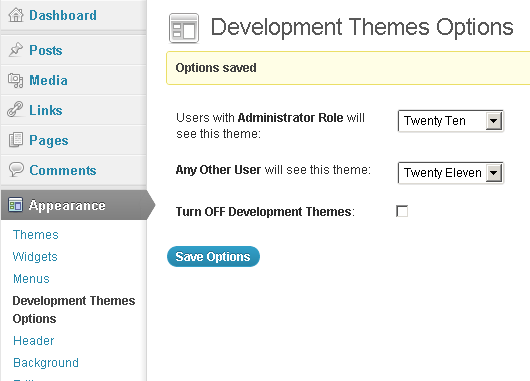Click the Appearance layout icon
This screenshot has width=530, height=381.
(16, 205)
